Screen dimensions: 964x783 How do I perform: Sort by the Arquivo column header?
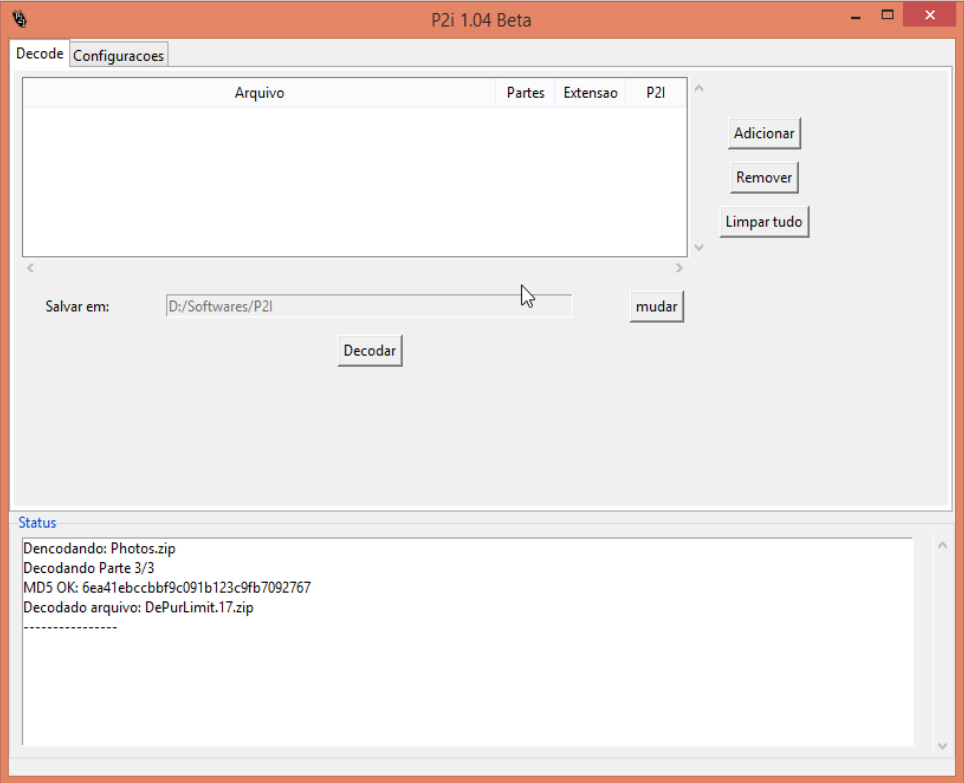point(259,93)
